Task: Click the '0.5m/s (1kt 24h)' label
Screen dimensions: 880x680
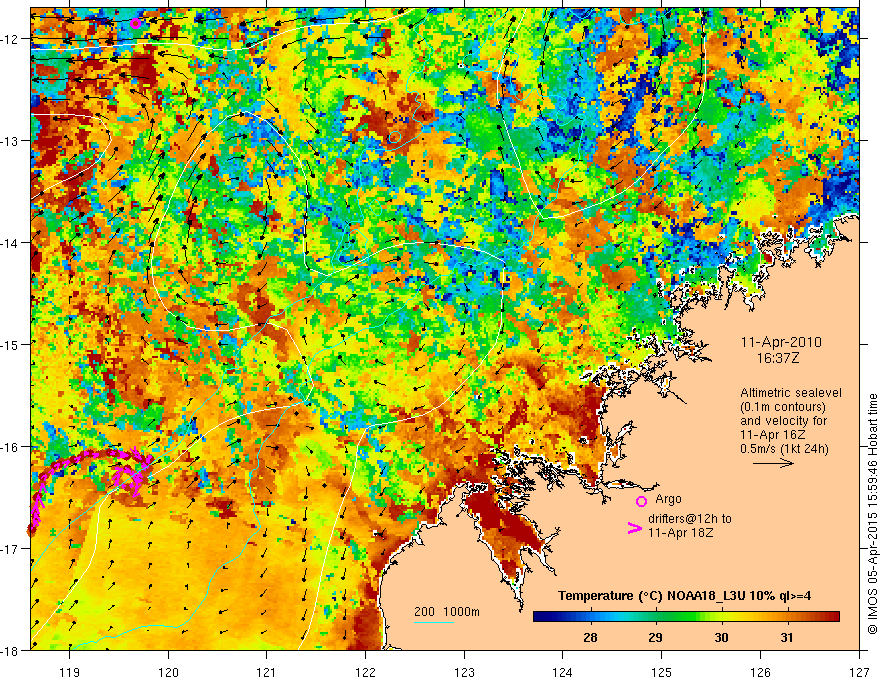Action: tap(784, 448)
